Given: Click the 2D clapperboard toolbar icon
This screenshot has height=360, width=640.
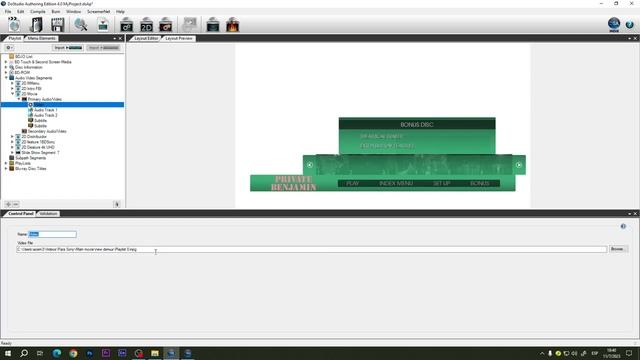Looking at the screenshot, I should point(146,25).
